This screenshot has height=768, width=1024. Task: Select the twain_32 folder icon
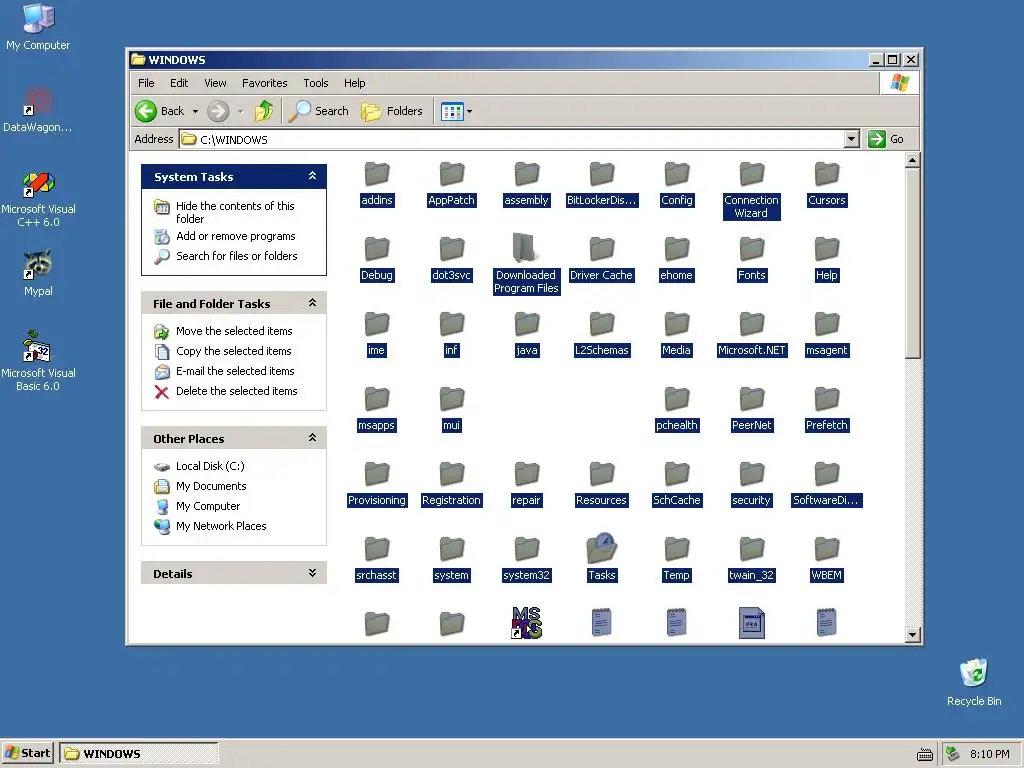[751, 549]
